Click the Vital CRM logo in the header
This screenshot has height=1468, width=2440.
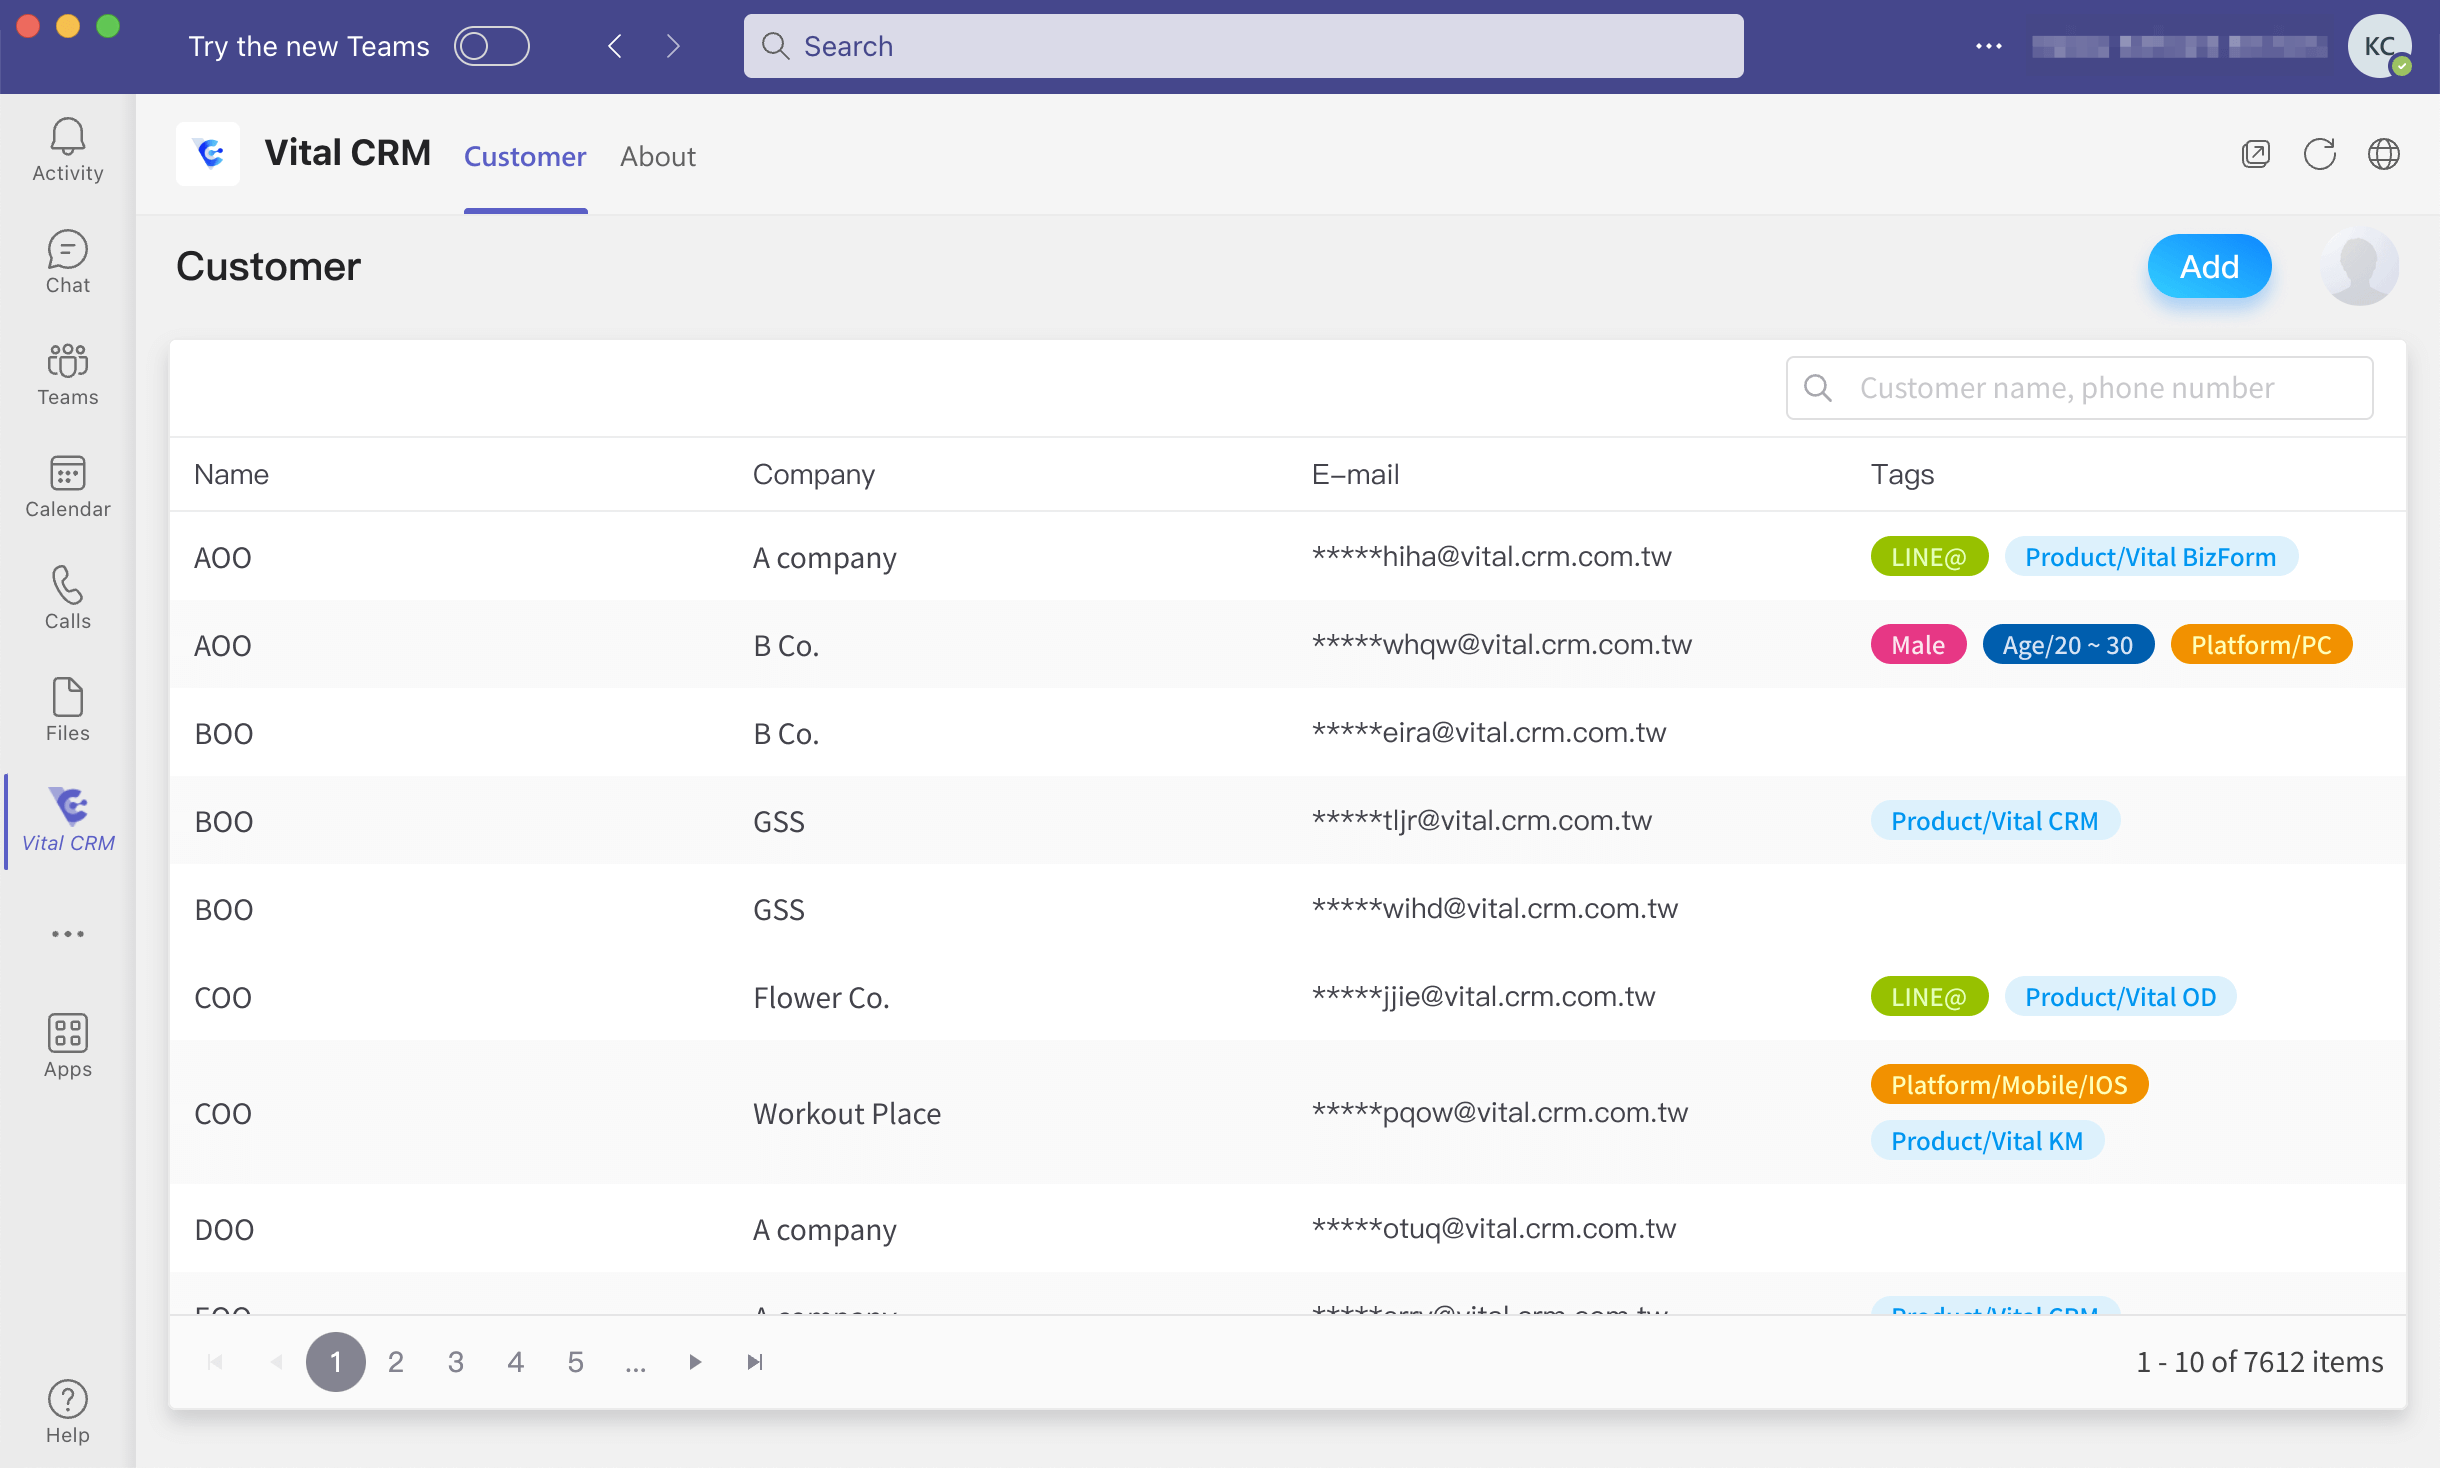tap(208, 154)
